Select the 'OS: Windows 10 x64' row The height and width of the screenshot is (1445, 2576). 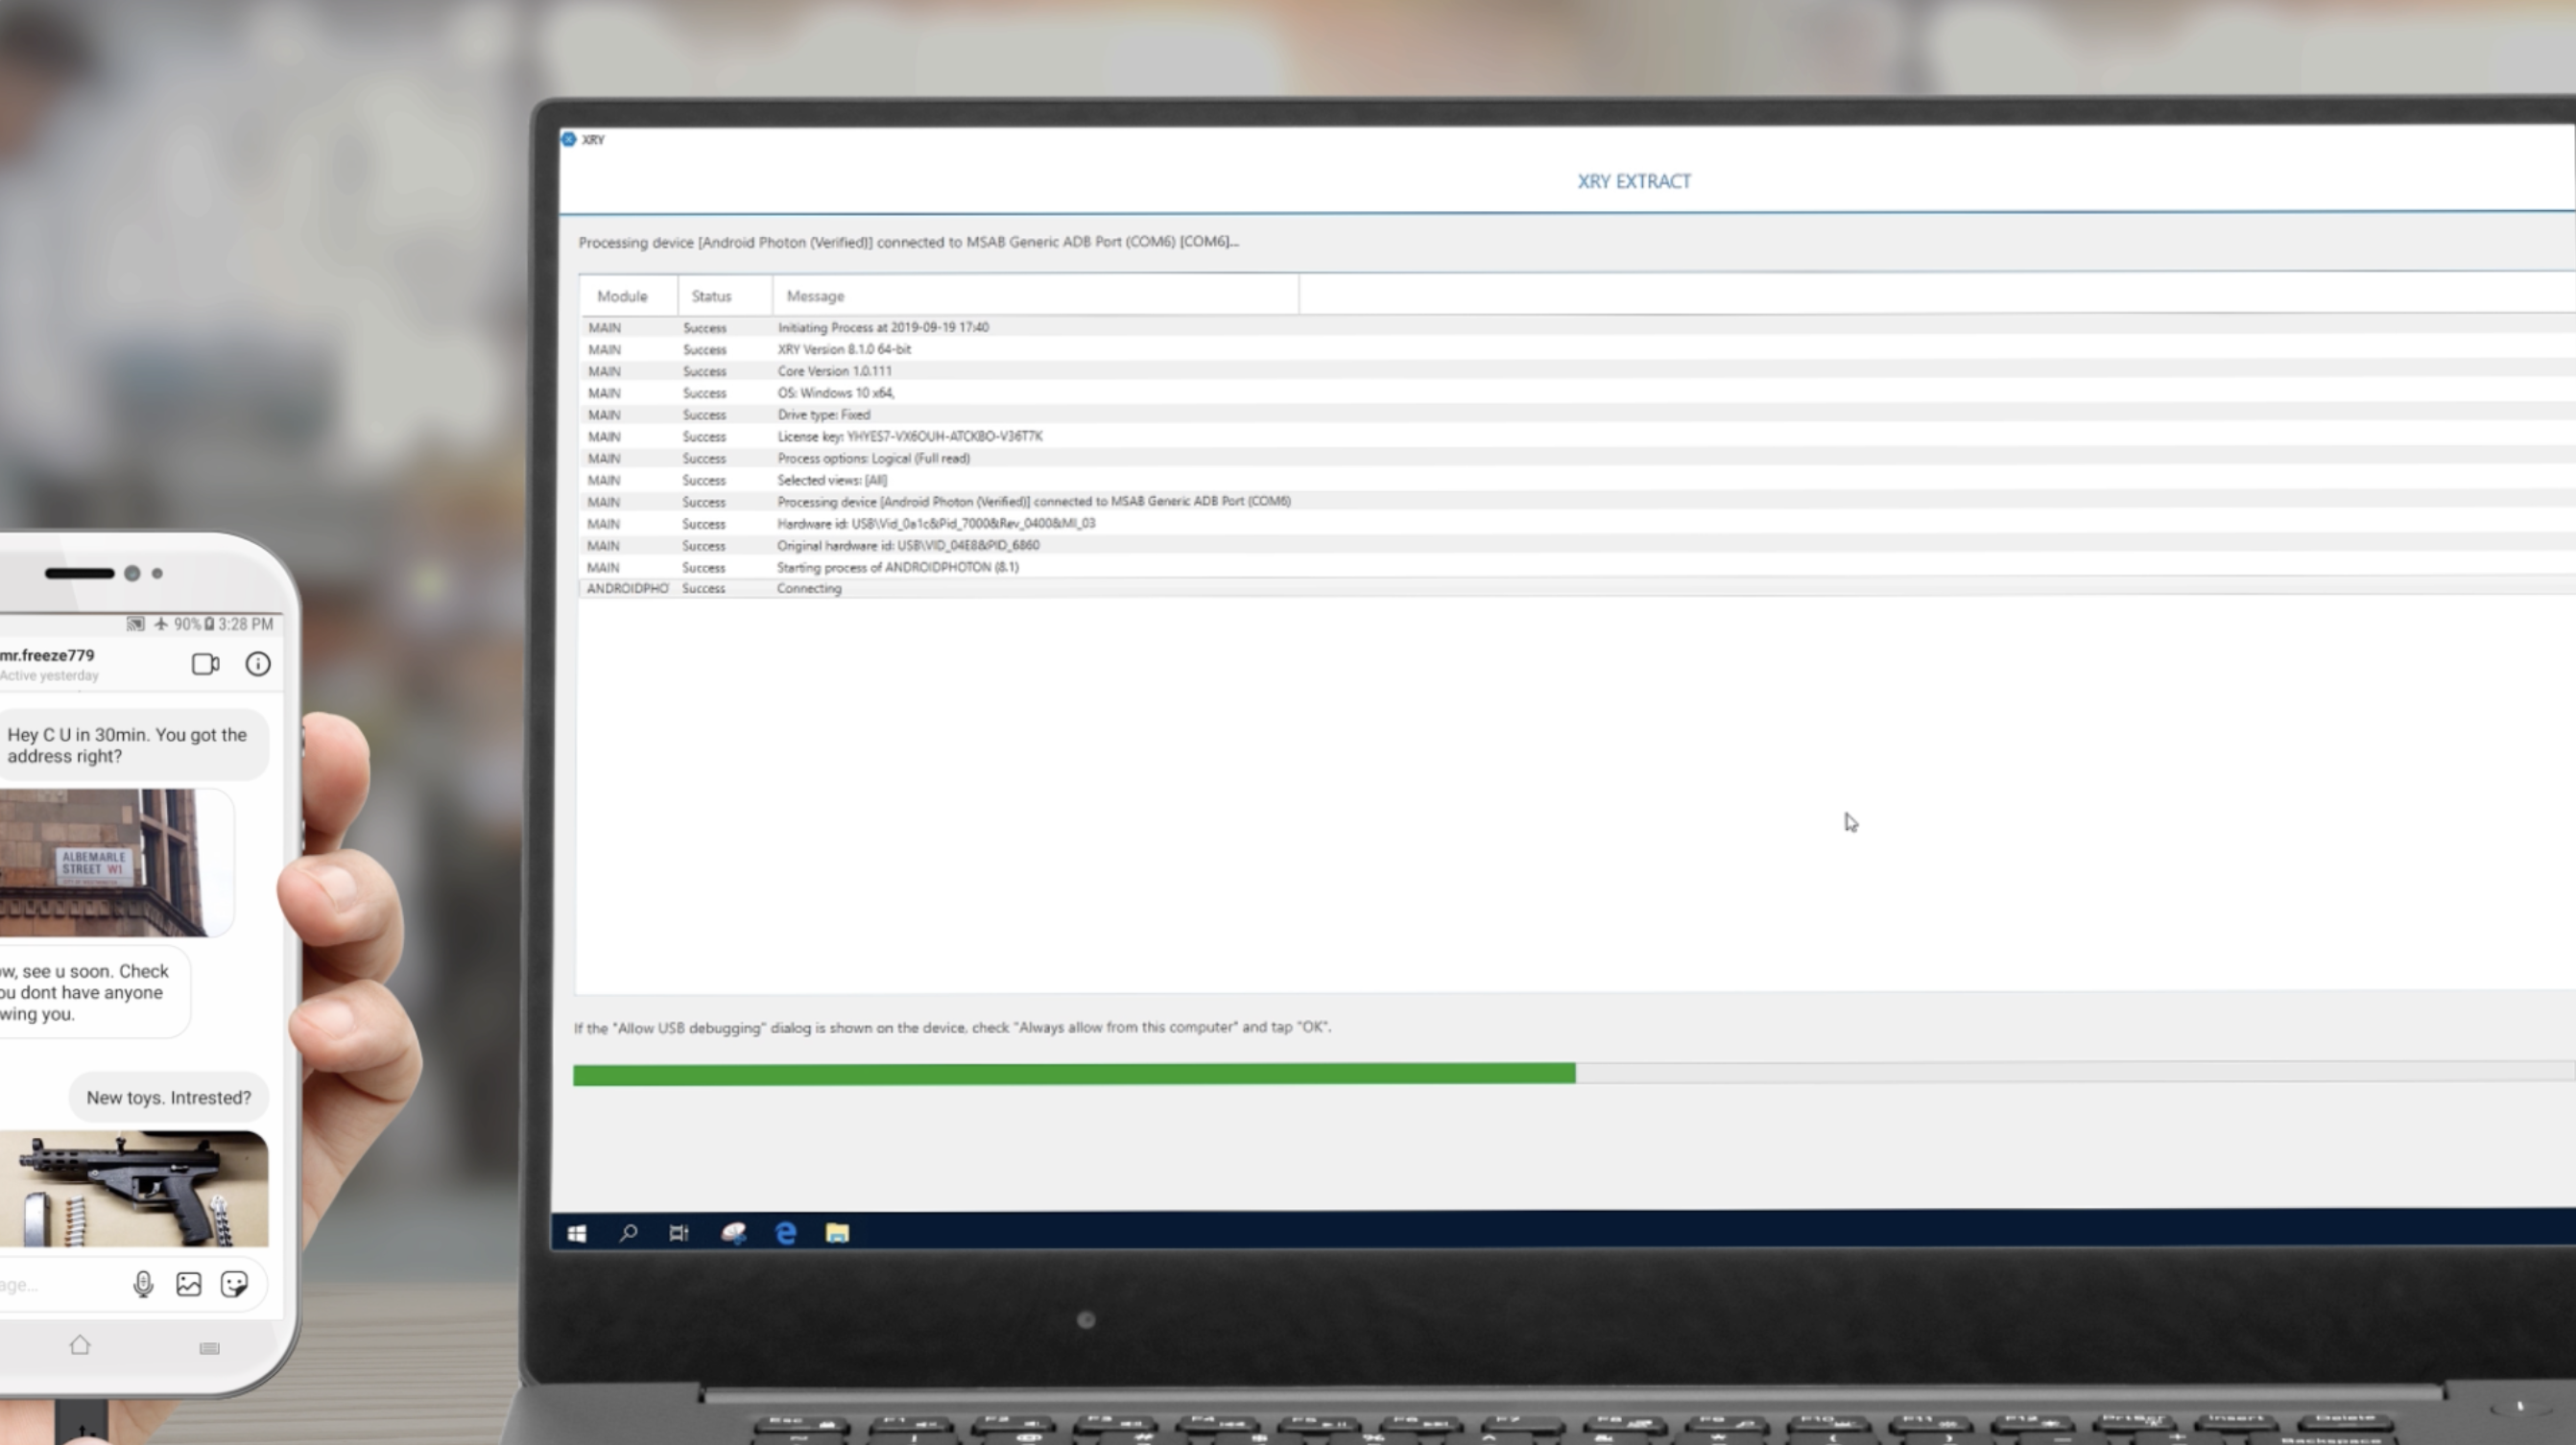point(1577,393)
